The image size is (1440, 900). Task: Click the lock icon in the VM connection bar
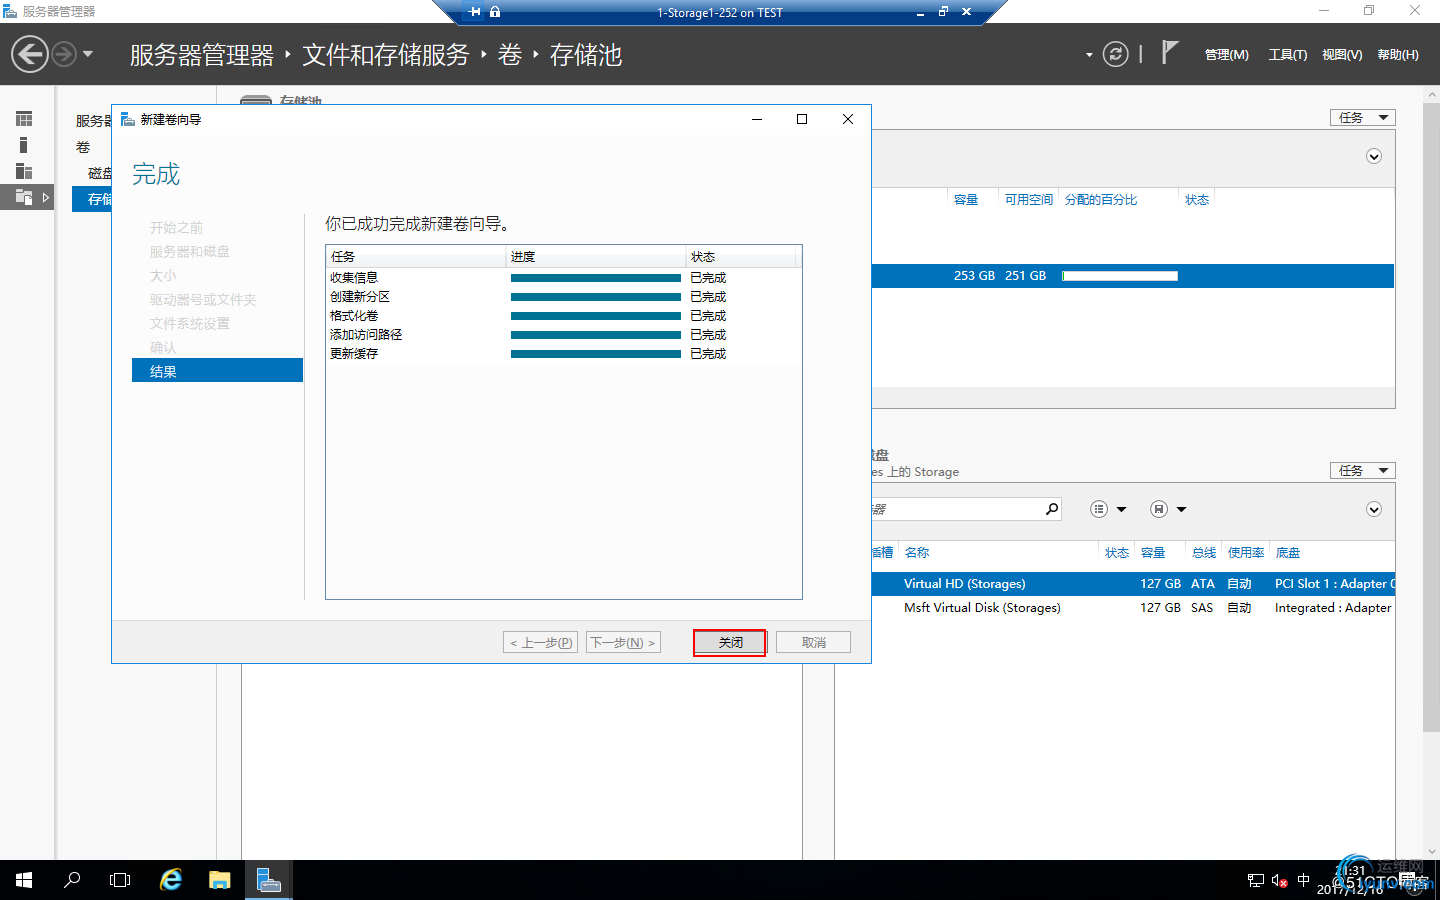coord(495,12)
